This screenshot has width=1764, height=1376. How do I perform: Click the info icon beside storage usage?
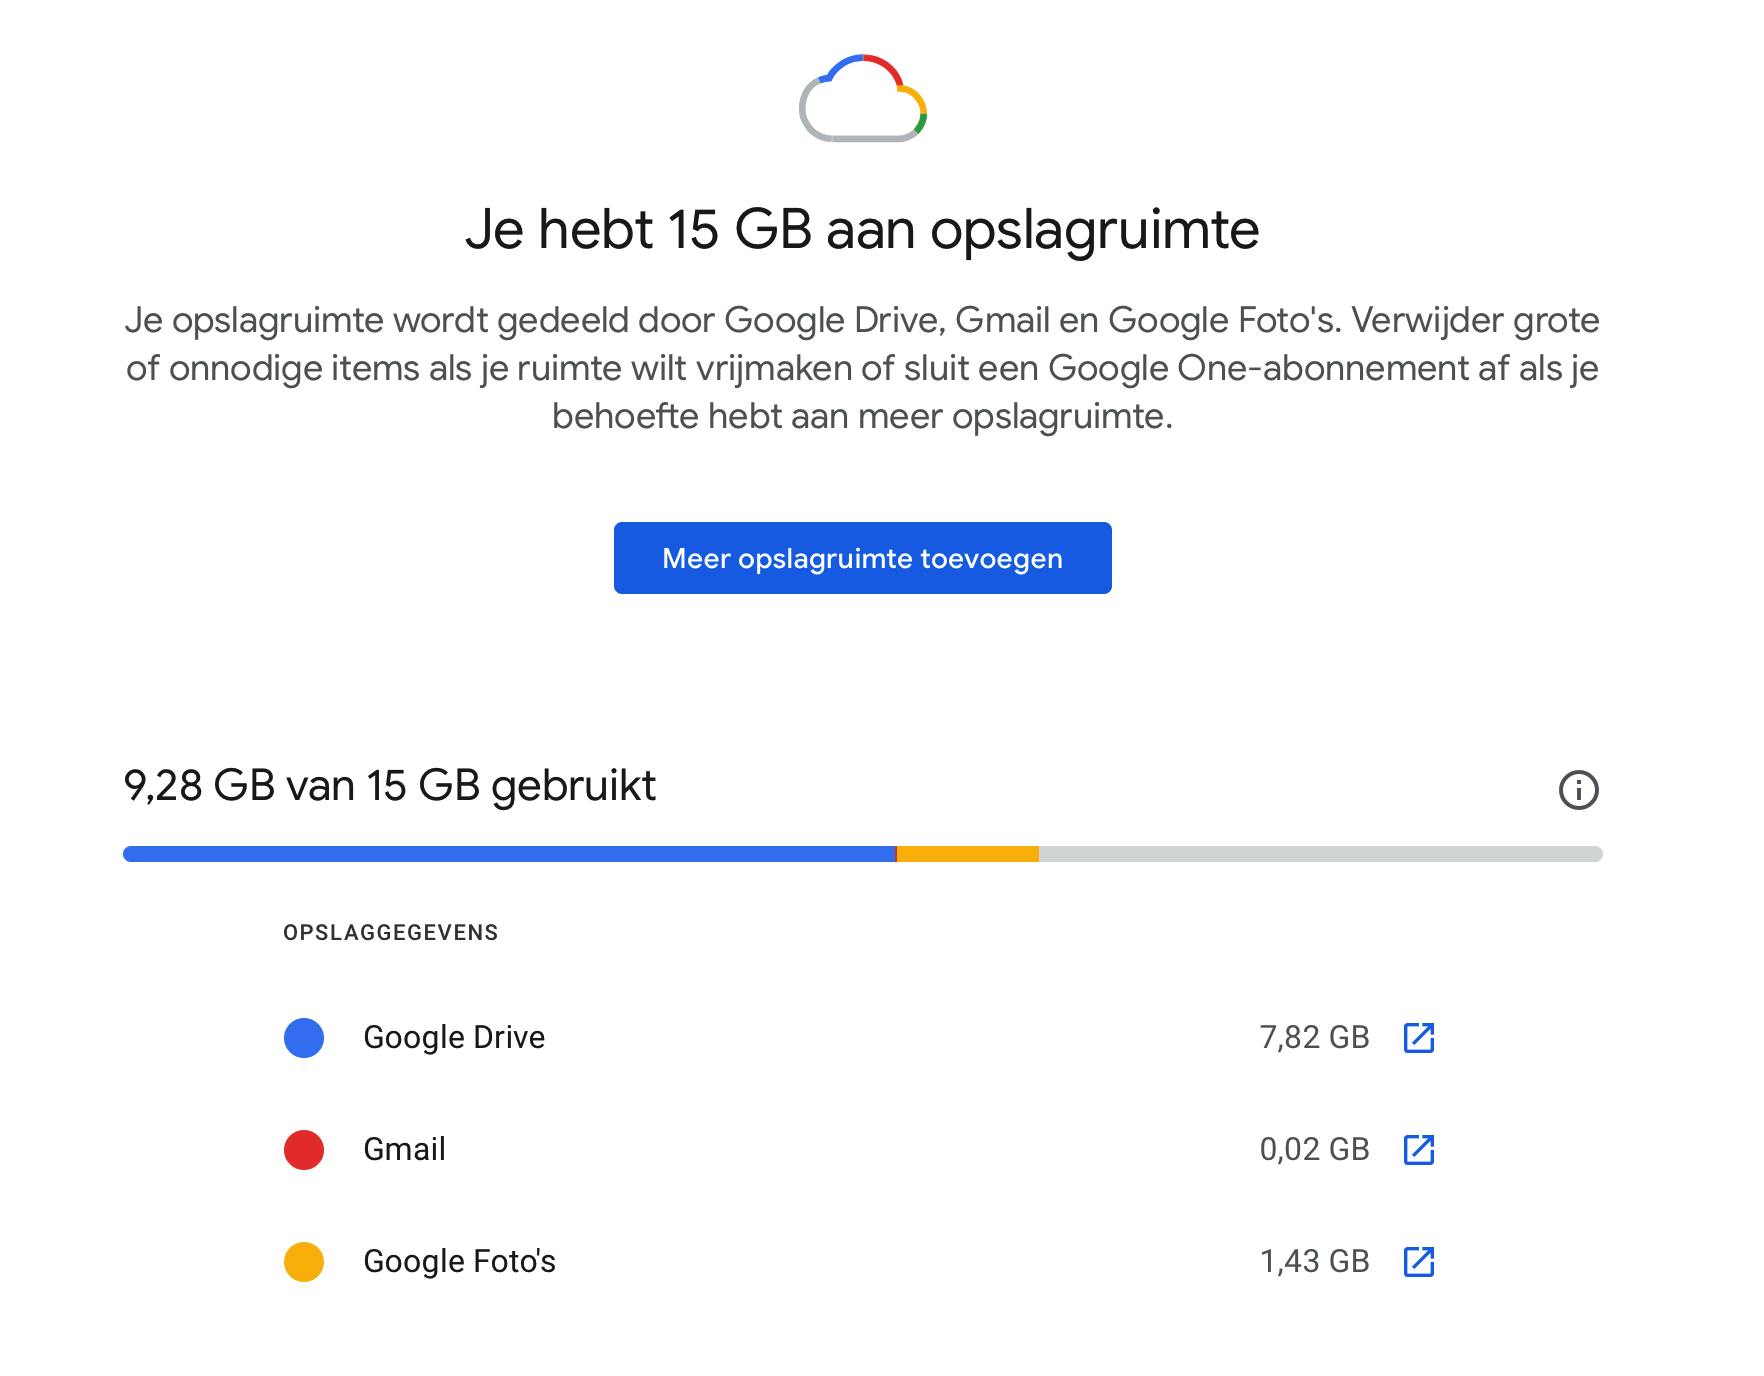pos(1578,790)
